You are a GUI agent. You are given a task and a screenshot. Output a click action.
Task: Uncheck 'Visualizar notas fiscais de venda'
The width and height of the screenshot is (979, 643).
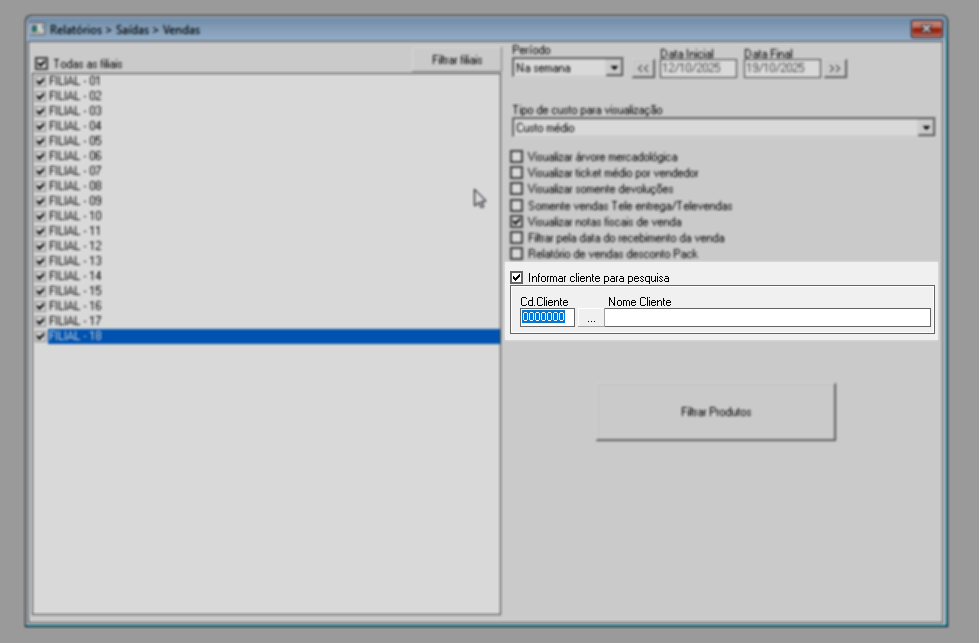(x=516, y=222)
